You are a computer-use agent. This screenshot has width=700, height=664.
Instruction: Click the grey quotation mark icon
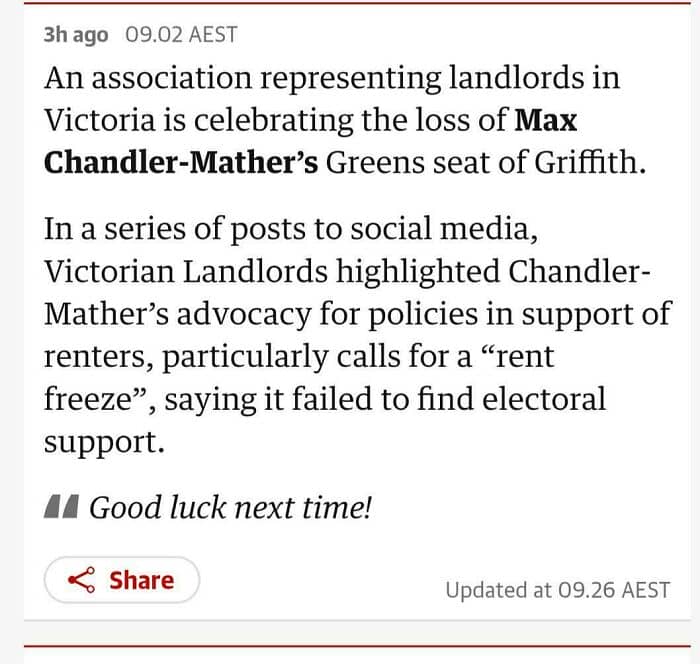tap(61, 508)
